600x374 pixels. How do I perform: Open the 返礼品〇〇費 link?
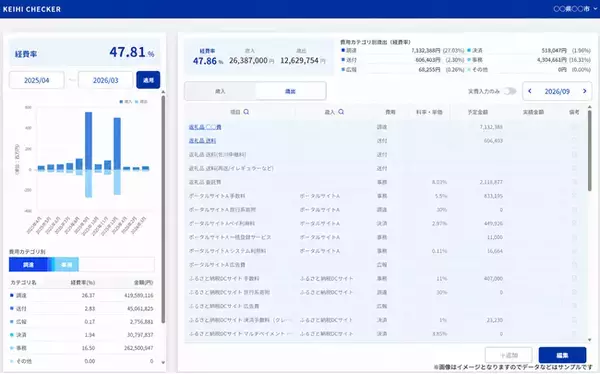click(205, 127)
